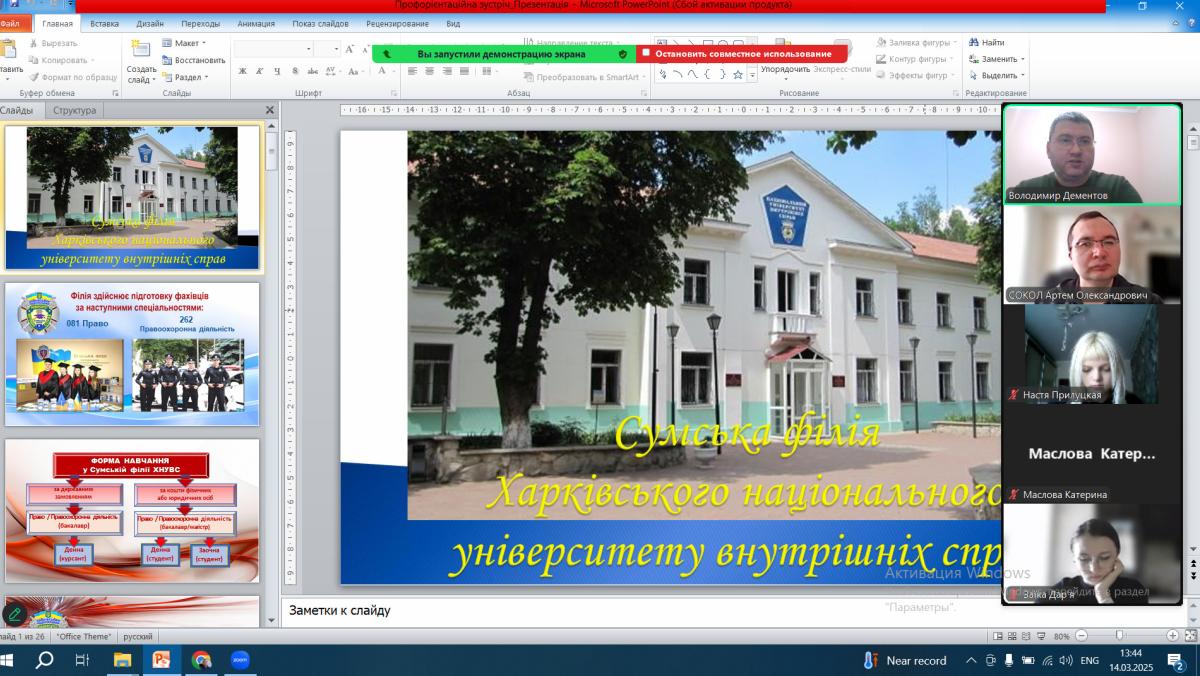1200x676 pixels.
Task: Align text to the left
Action: tap(412, 71)
